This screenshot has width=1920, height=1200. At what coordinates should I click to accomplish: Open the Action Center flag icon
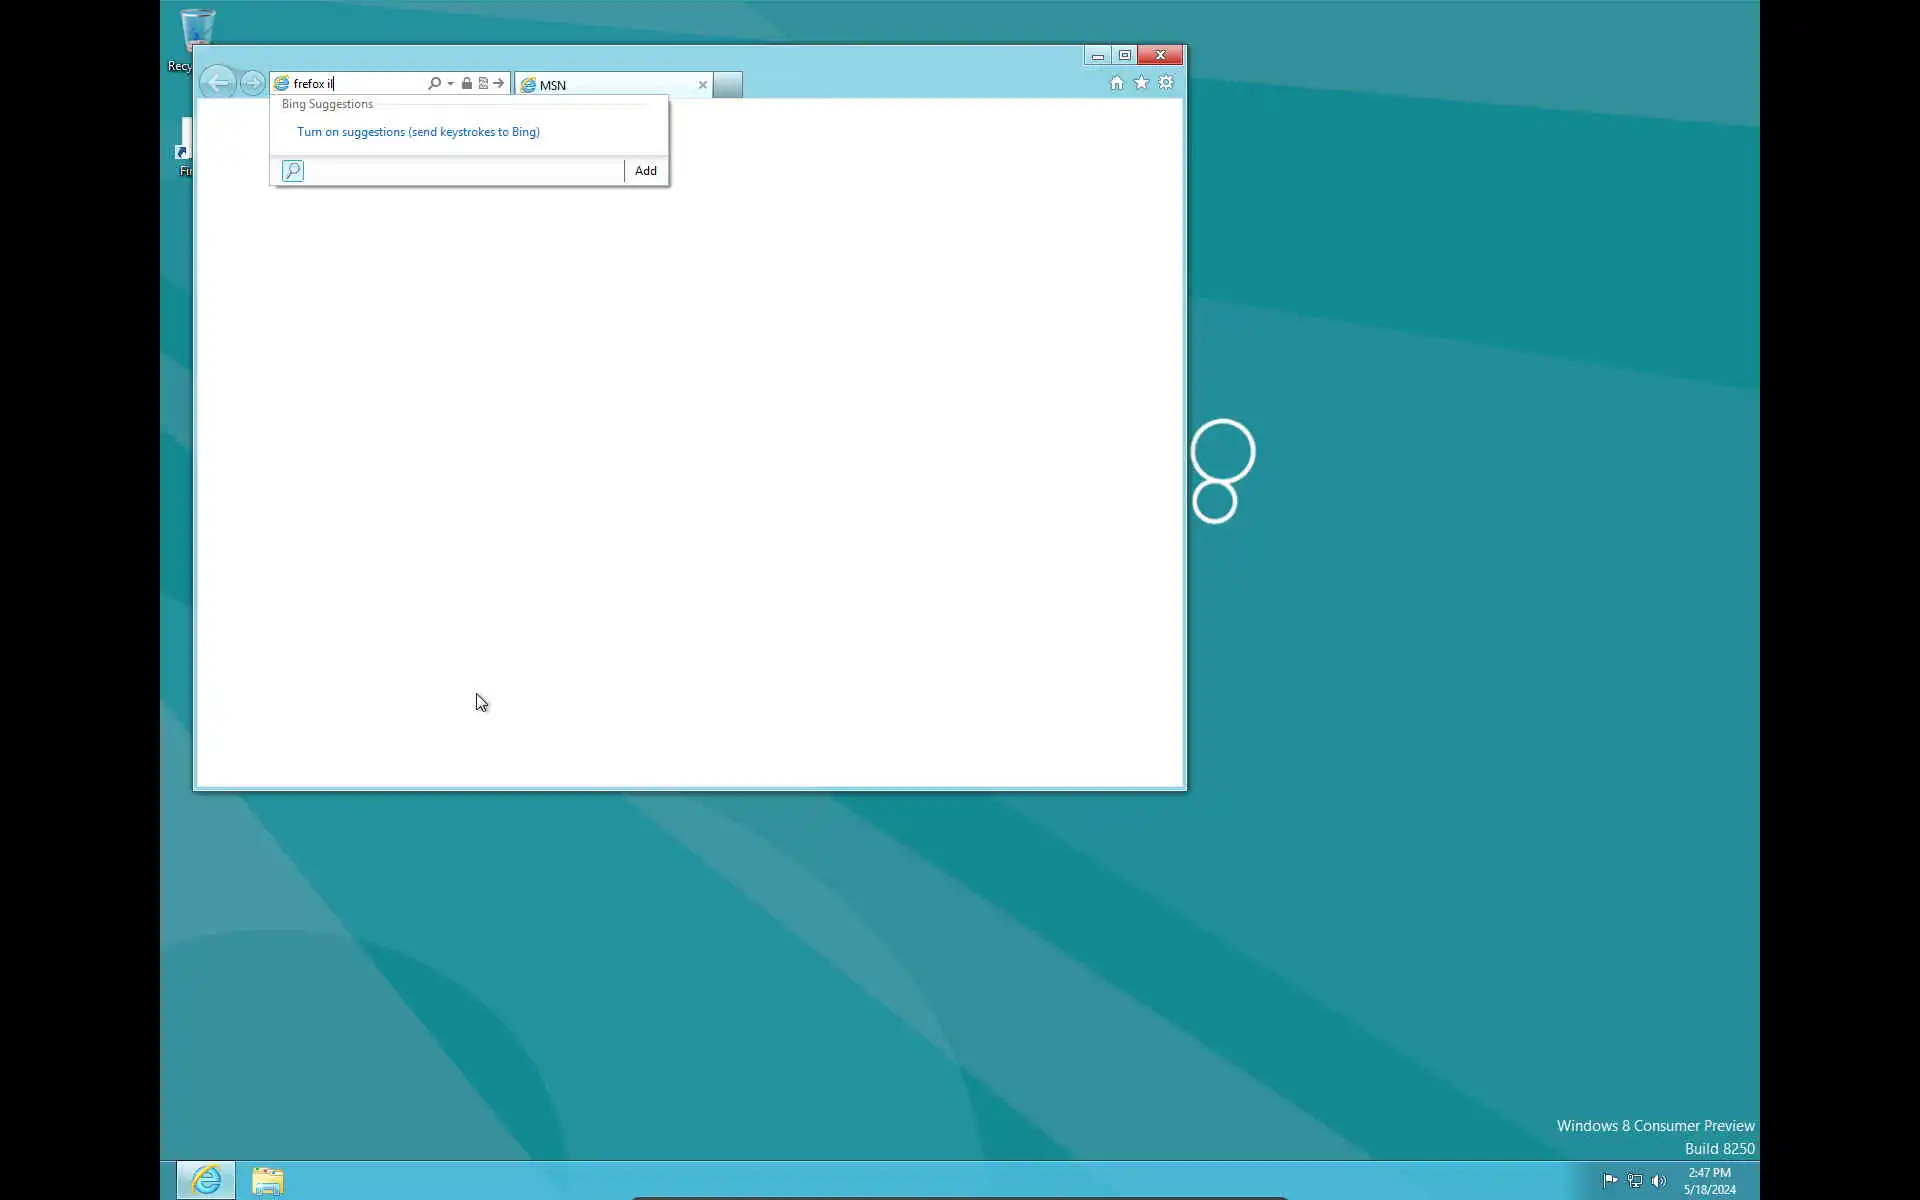coord(1610,1181)
